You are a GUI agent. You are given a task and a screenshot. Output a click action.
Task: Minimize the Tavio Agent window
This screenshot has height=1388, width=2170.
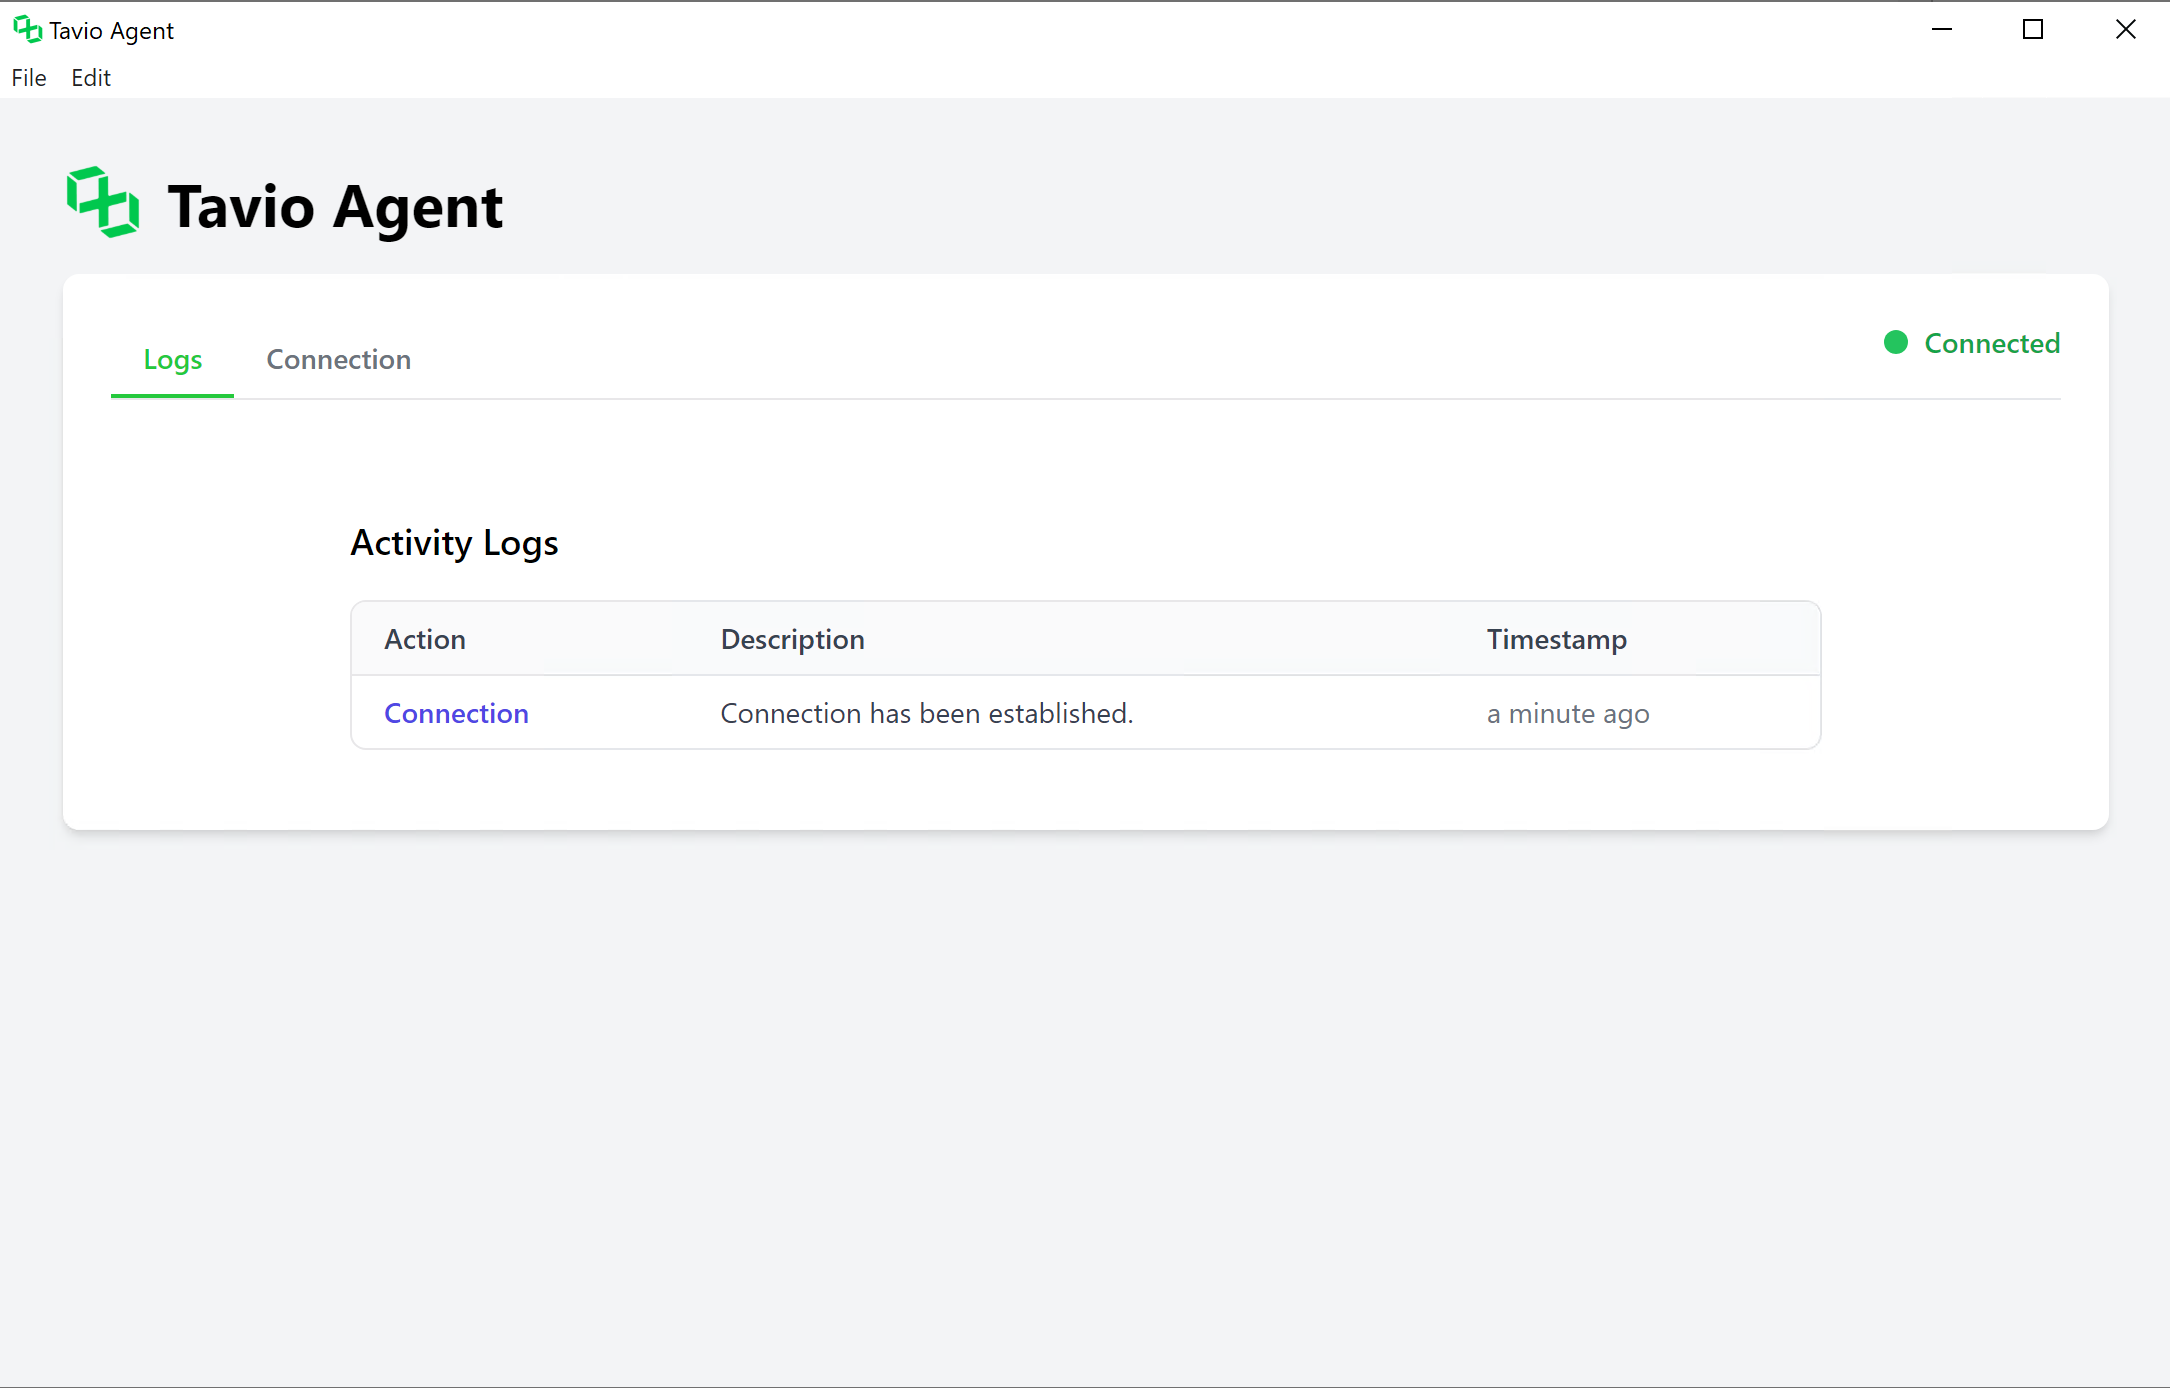(x=1941, y=30)
